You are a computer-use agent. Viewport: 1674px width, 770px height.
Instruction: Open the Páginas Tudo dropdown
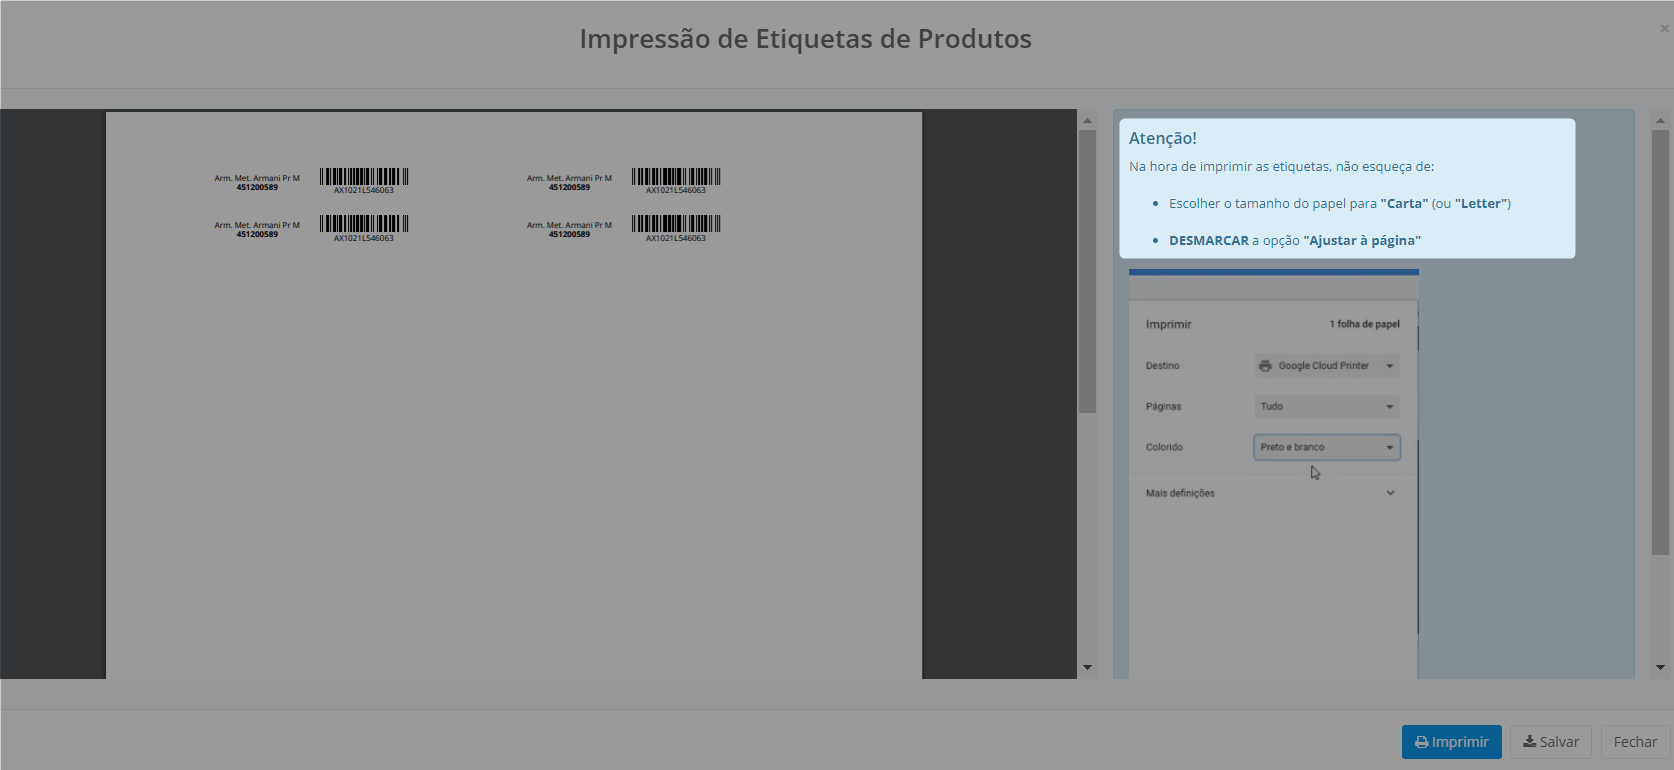1326,407
